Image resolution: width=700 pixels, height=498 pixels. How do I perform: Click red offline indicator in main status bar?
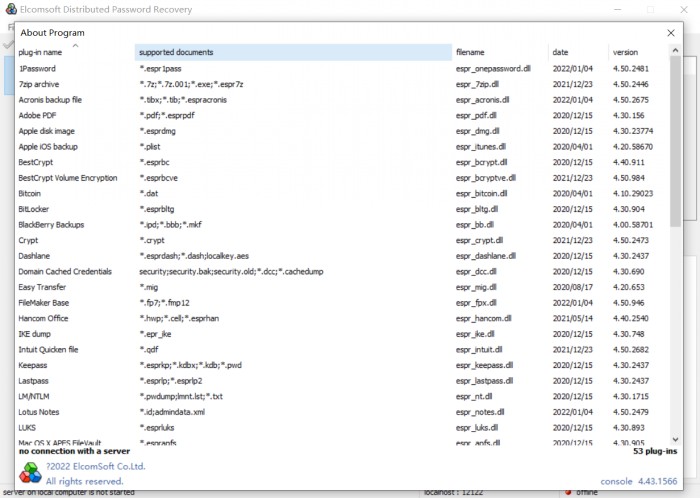568,493
